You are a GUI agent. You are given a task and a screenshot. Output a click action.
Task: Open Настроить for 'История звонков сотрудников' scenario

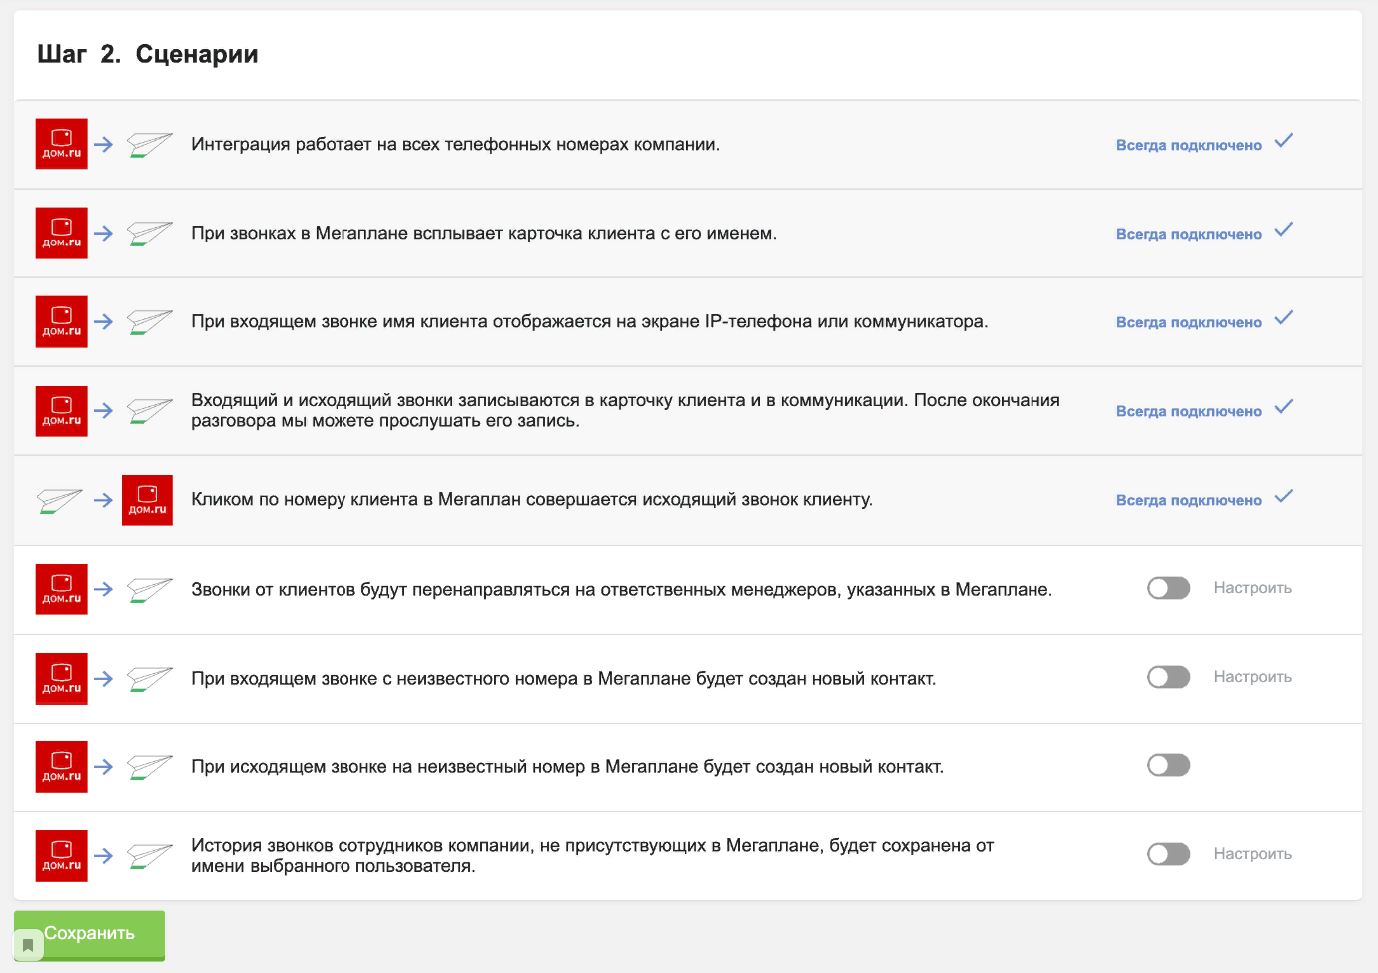click(x=1253, y=854)
